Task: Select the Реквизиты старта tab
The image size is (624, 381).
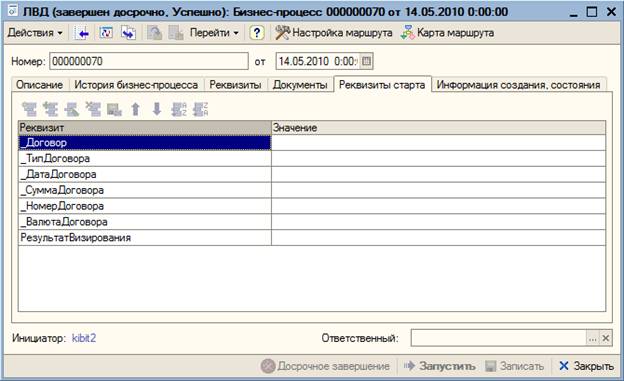Action: [382, 84]
